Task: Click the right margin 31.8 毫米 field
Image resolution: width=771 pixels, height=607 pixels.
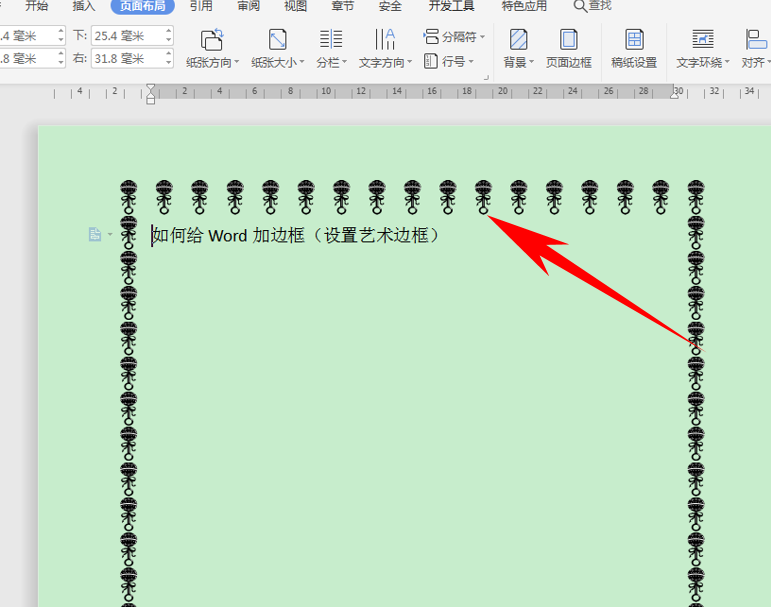Action: tap(128, 59)
